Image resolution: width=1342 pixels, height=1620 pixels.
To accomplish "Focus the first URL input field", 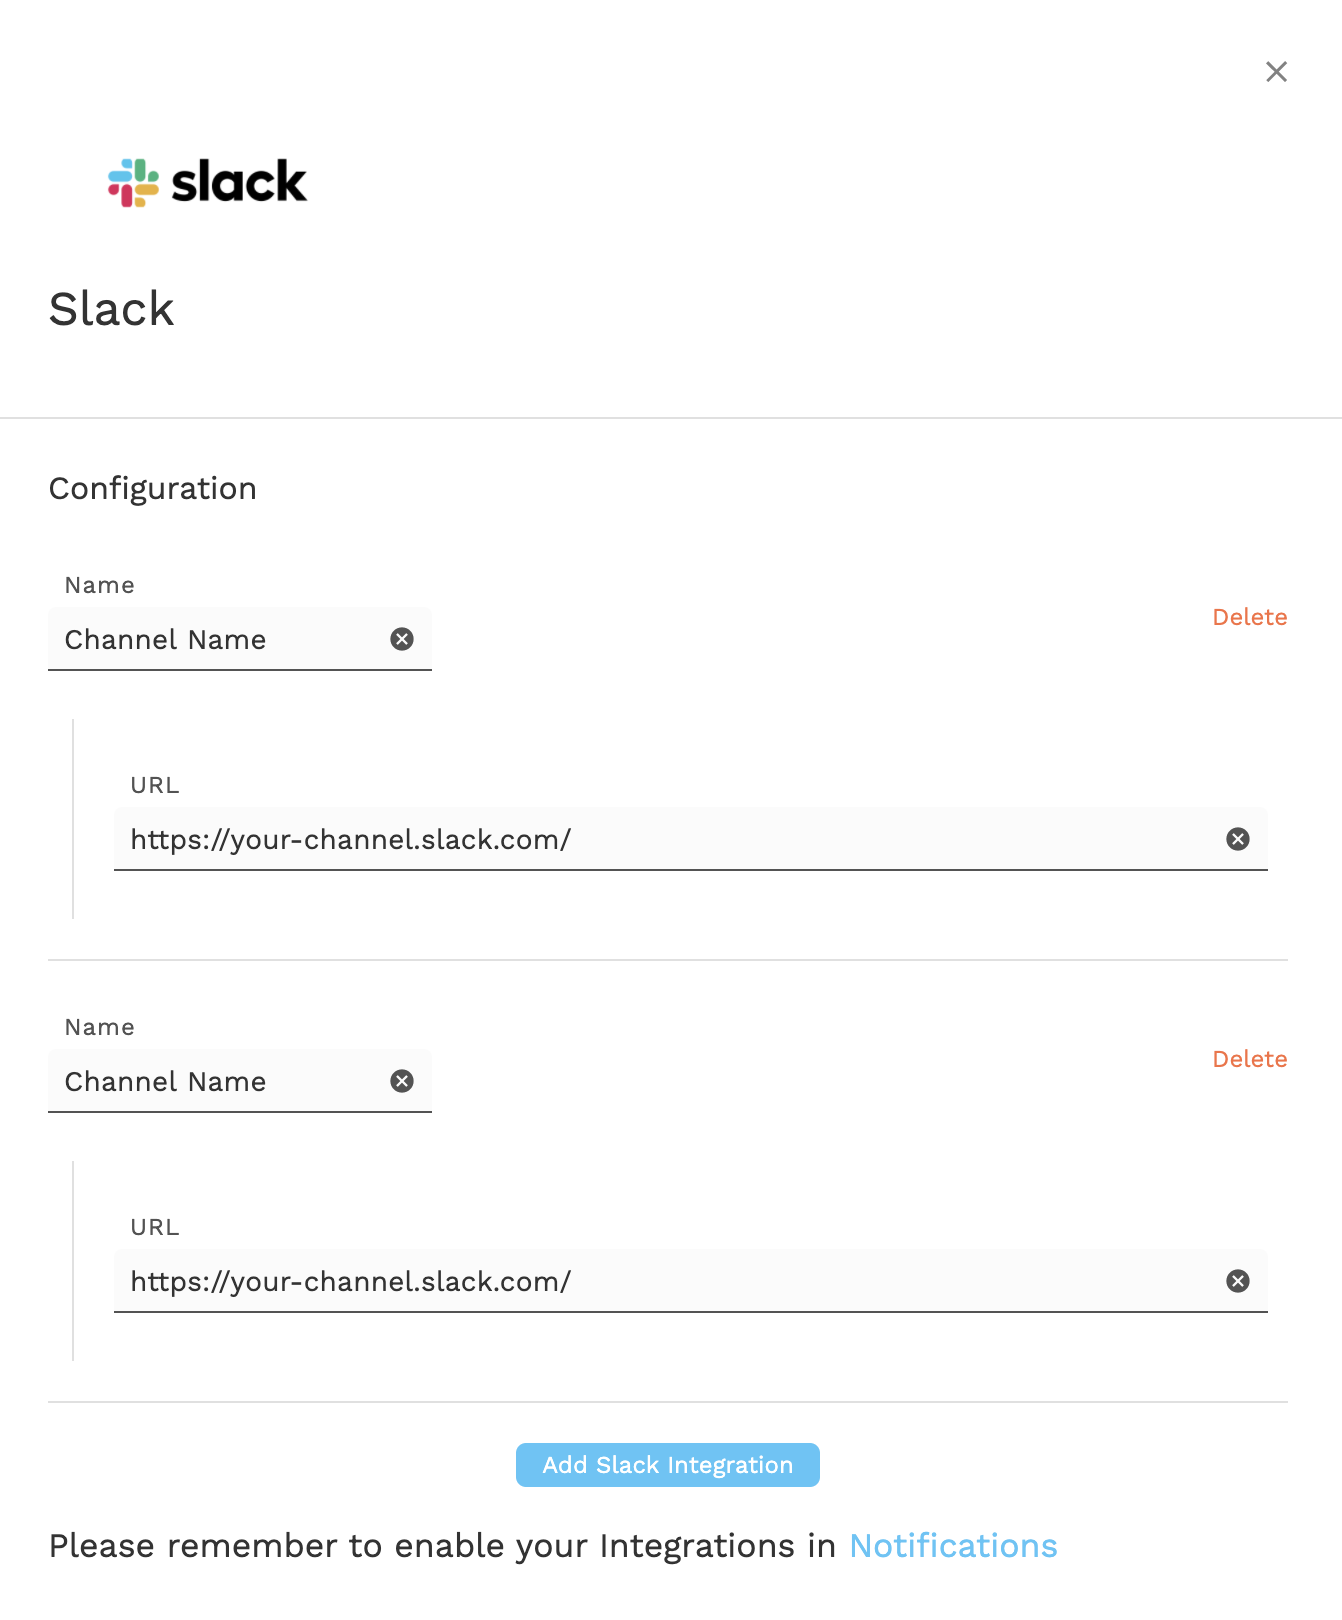I will tap(691, 839).
